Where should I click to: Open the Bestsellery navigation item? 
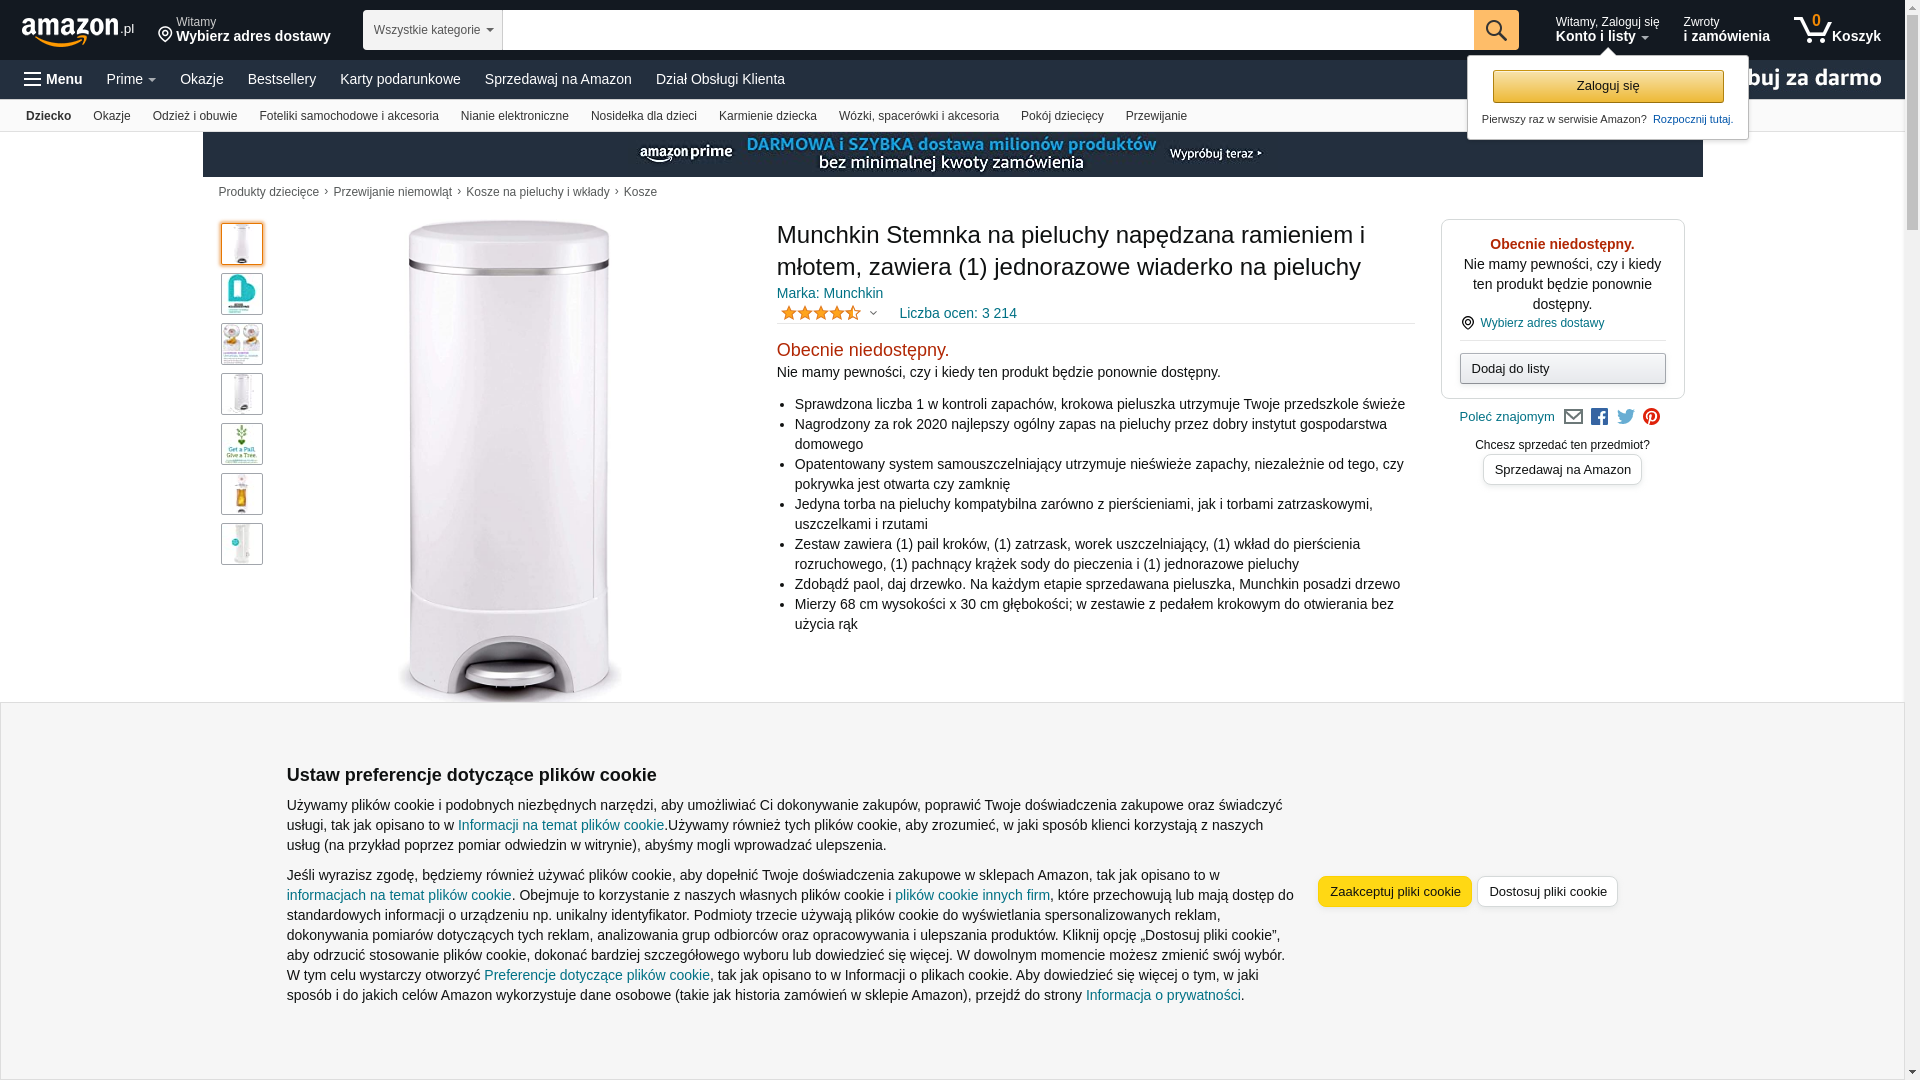tap(282, 79)
